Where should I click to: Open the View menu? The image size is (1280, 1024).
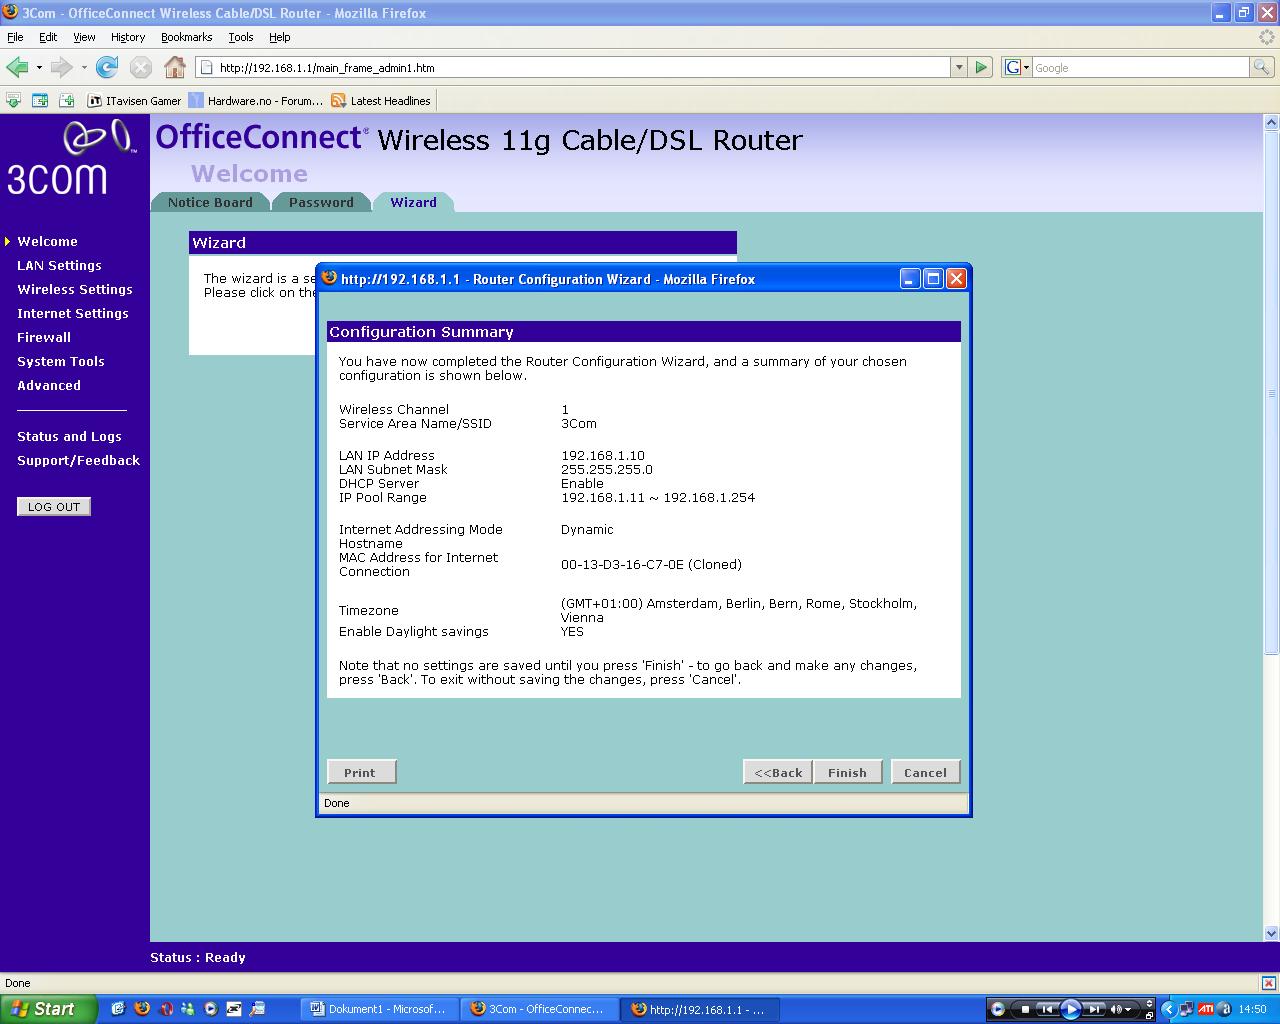84,37
